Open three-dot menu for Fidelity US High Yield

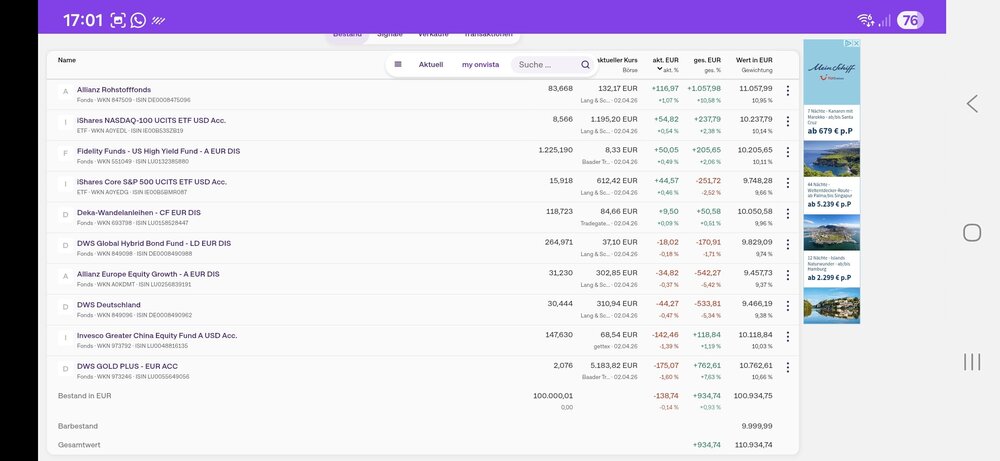coord(788,152)
